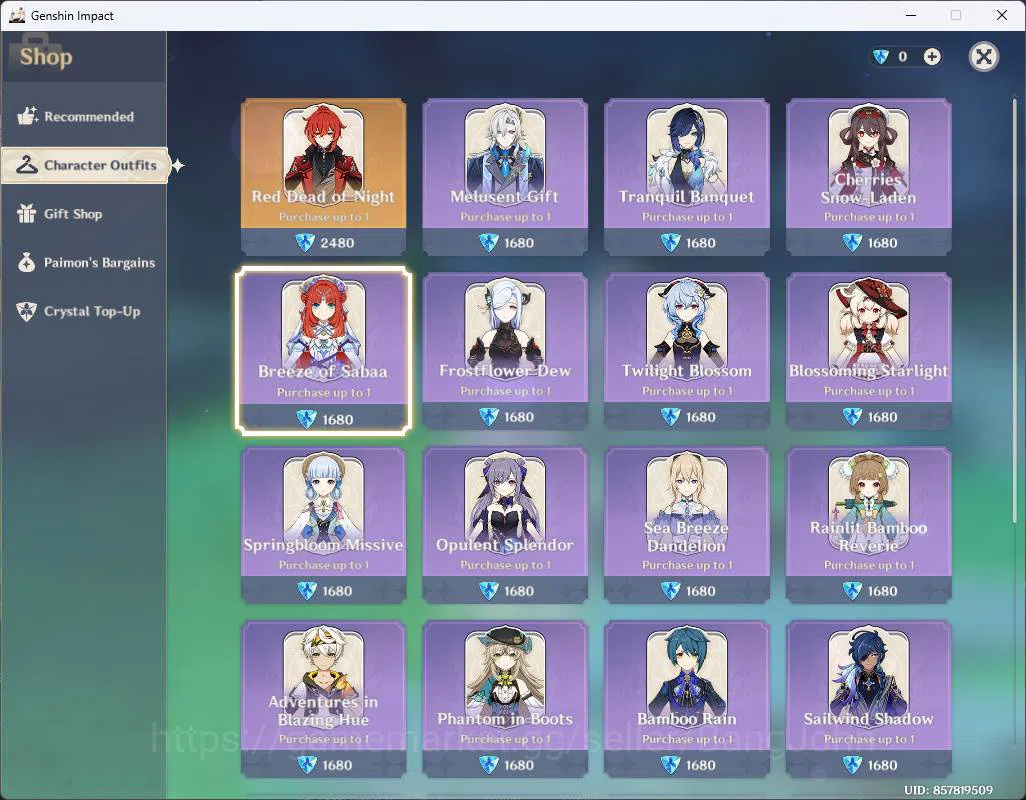Select the Springbloom Missive outfit

click(x=323, y=525)
